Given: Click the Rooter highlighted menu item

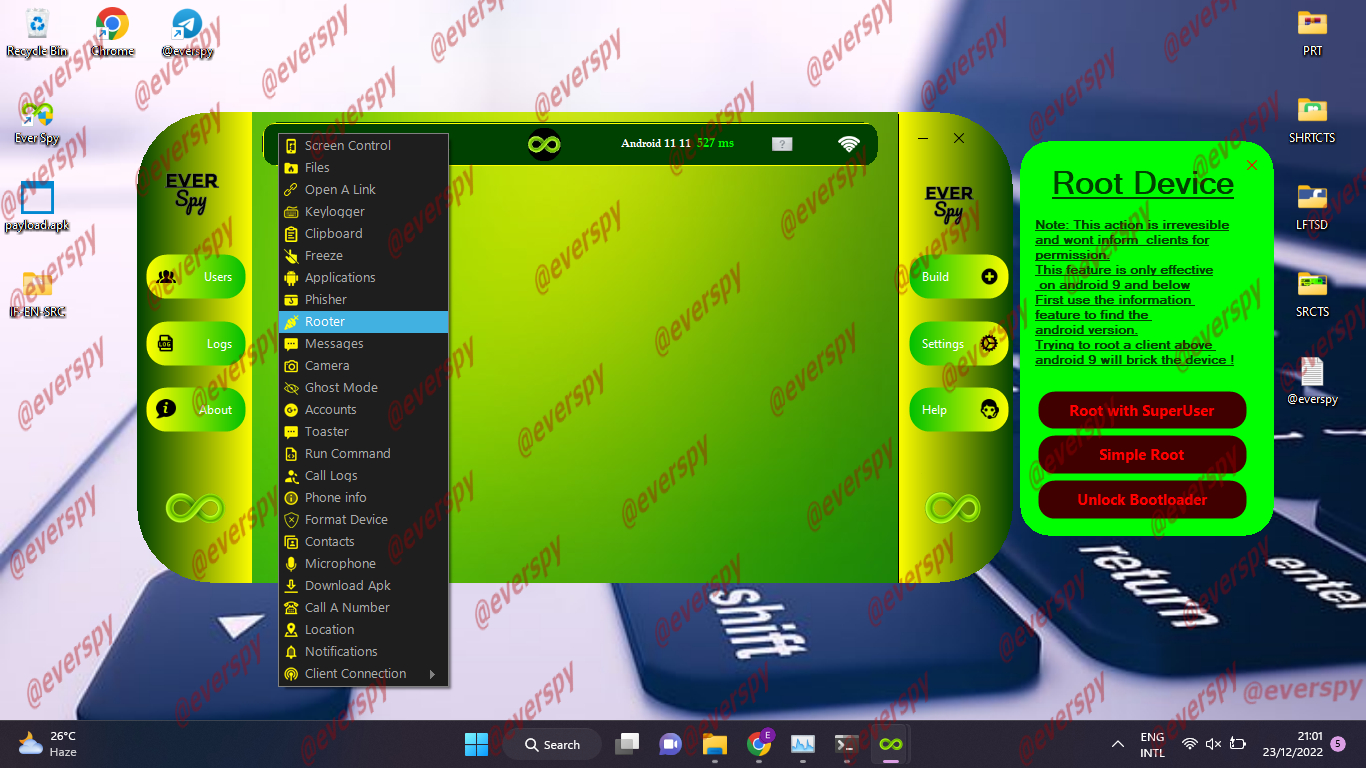Looking at the screenshot, I should click(363, 322).
